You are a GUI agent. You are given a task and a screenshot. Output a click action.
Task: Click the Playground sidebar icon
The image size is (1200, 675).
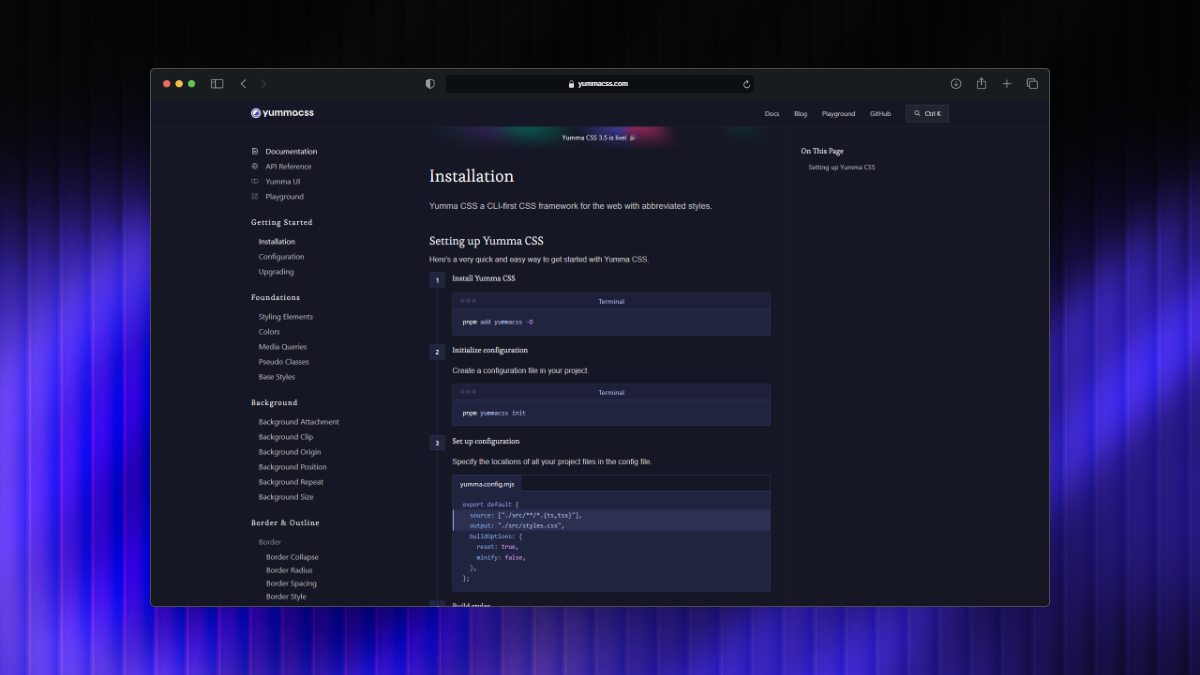(x=255, y=197)
